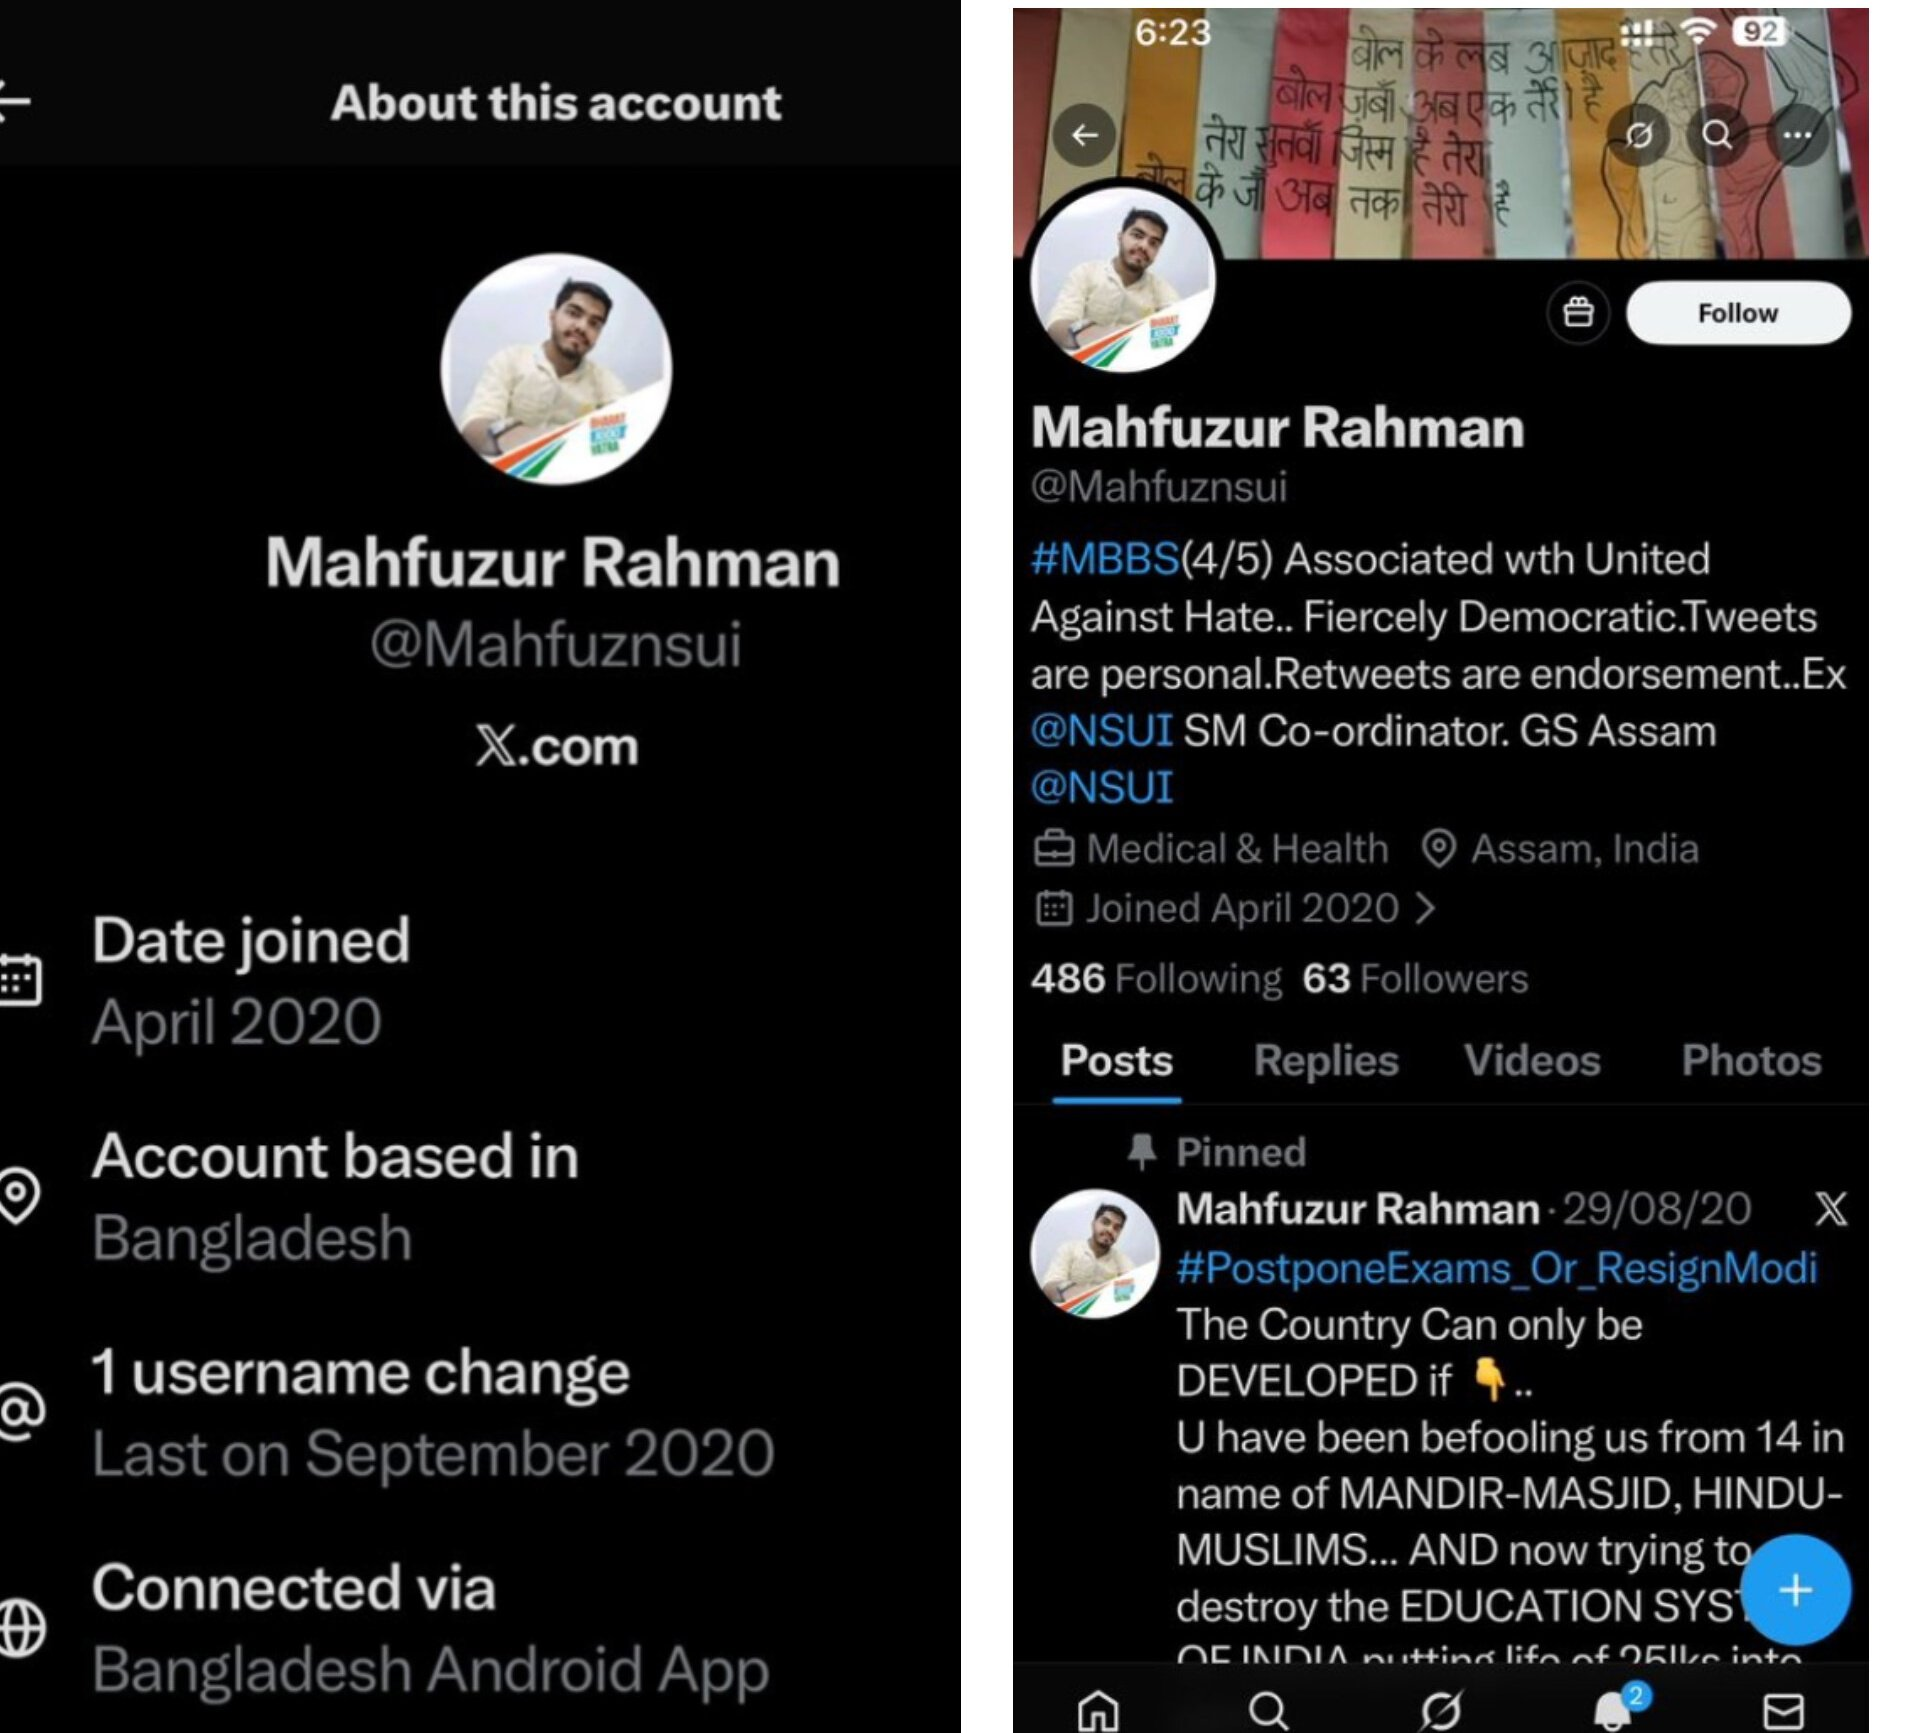1920x1733 pixels.
Task: Open Search in bottom navigation bar
Action: tap(1268, 1709)
